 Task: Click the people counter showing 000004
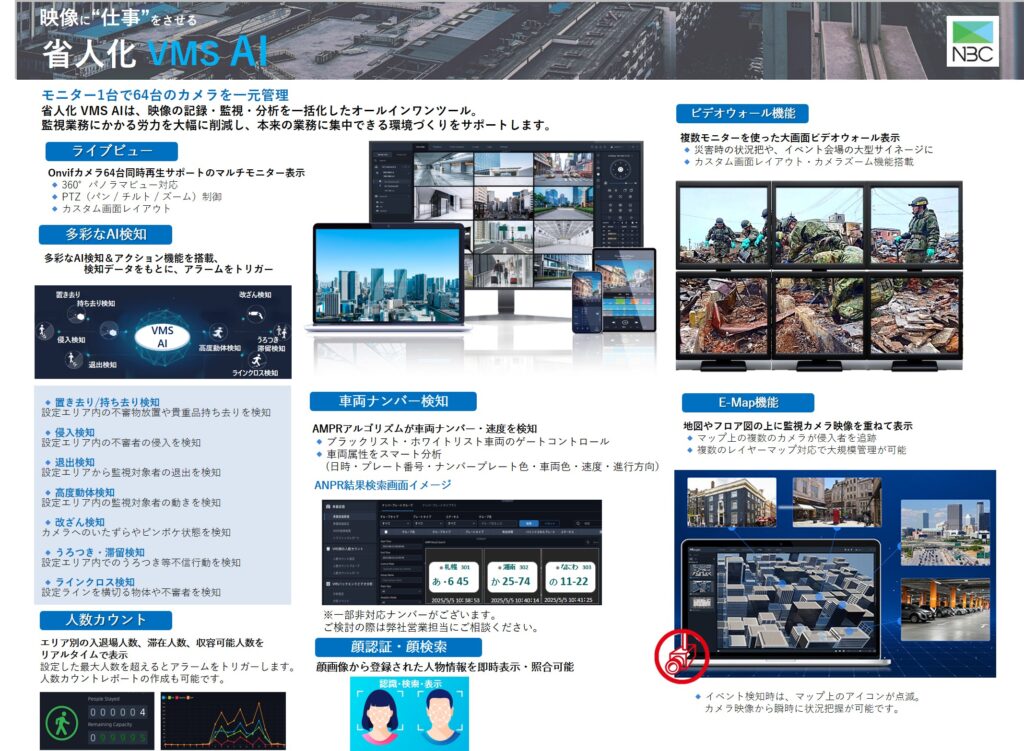(x=118, y=712)
